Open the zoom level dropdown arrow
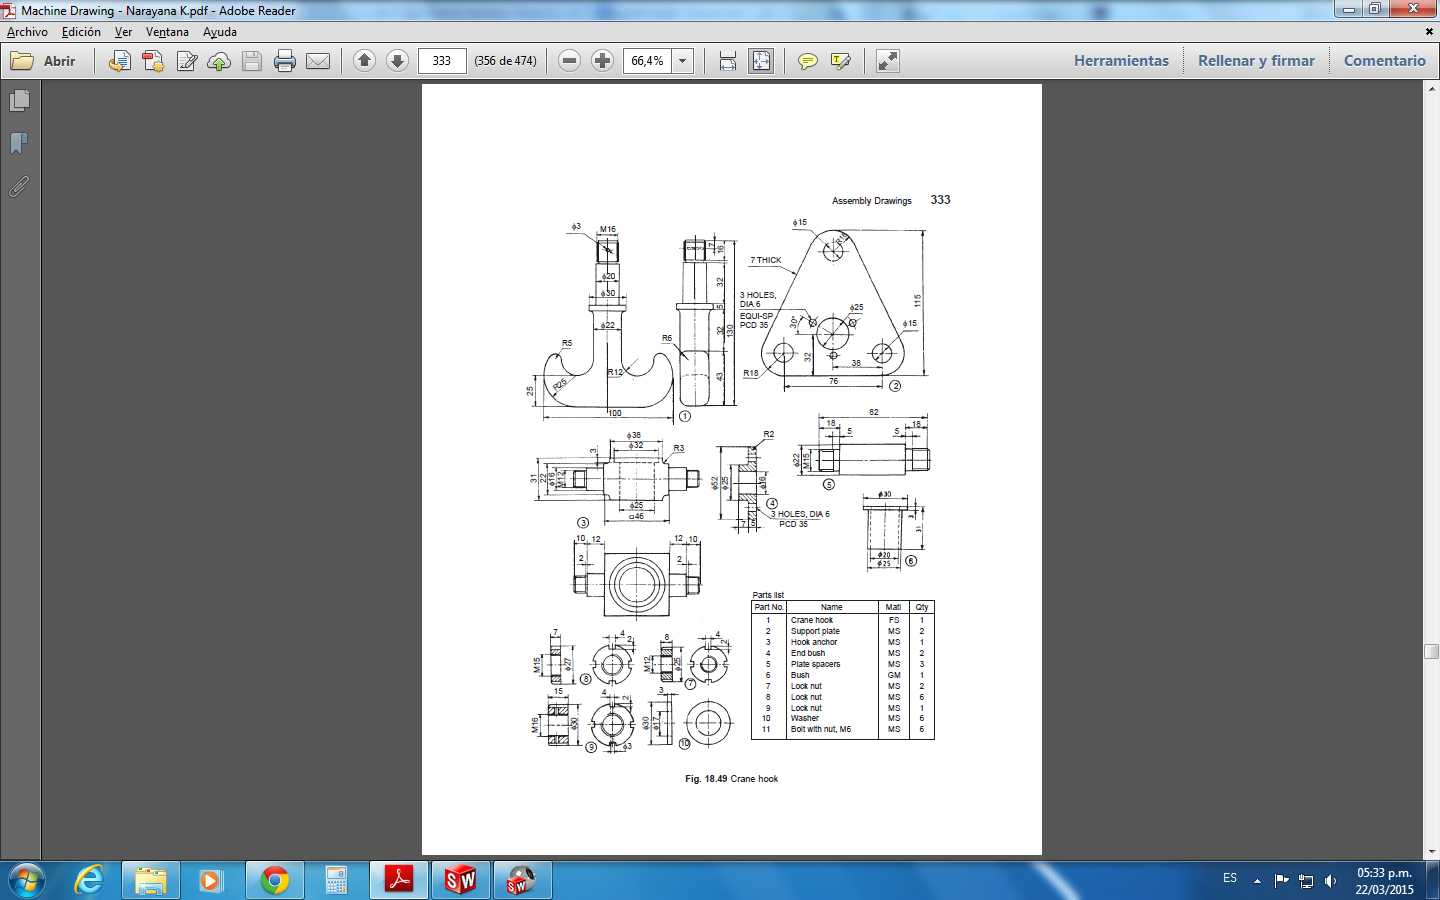The height and width of the screenshot is (900, 1440). [x=683, y=61]
